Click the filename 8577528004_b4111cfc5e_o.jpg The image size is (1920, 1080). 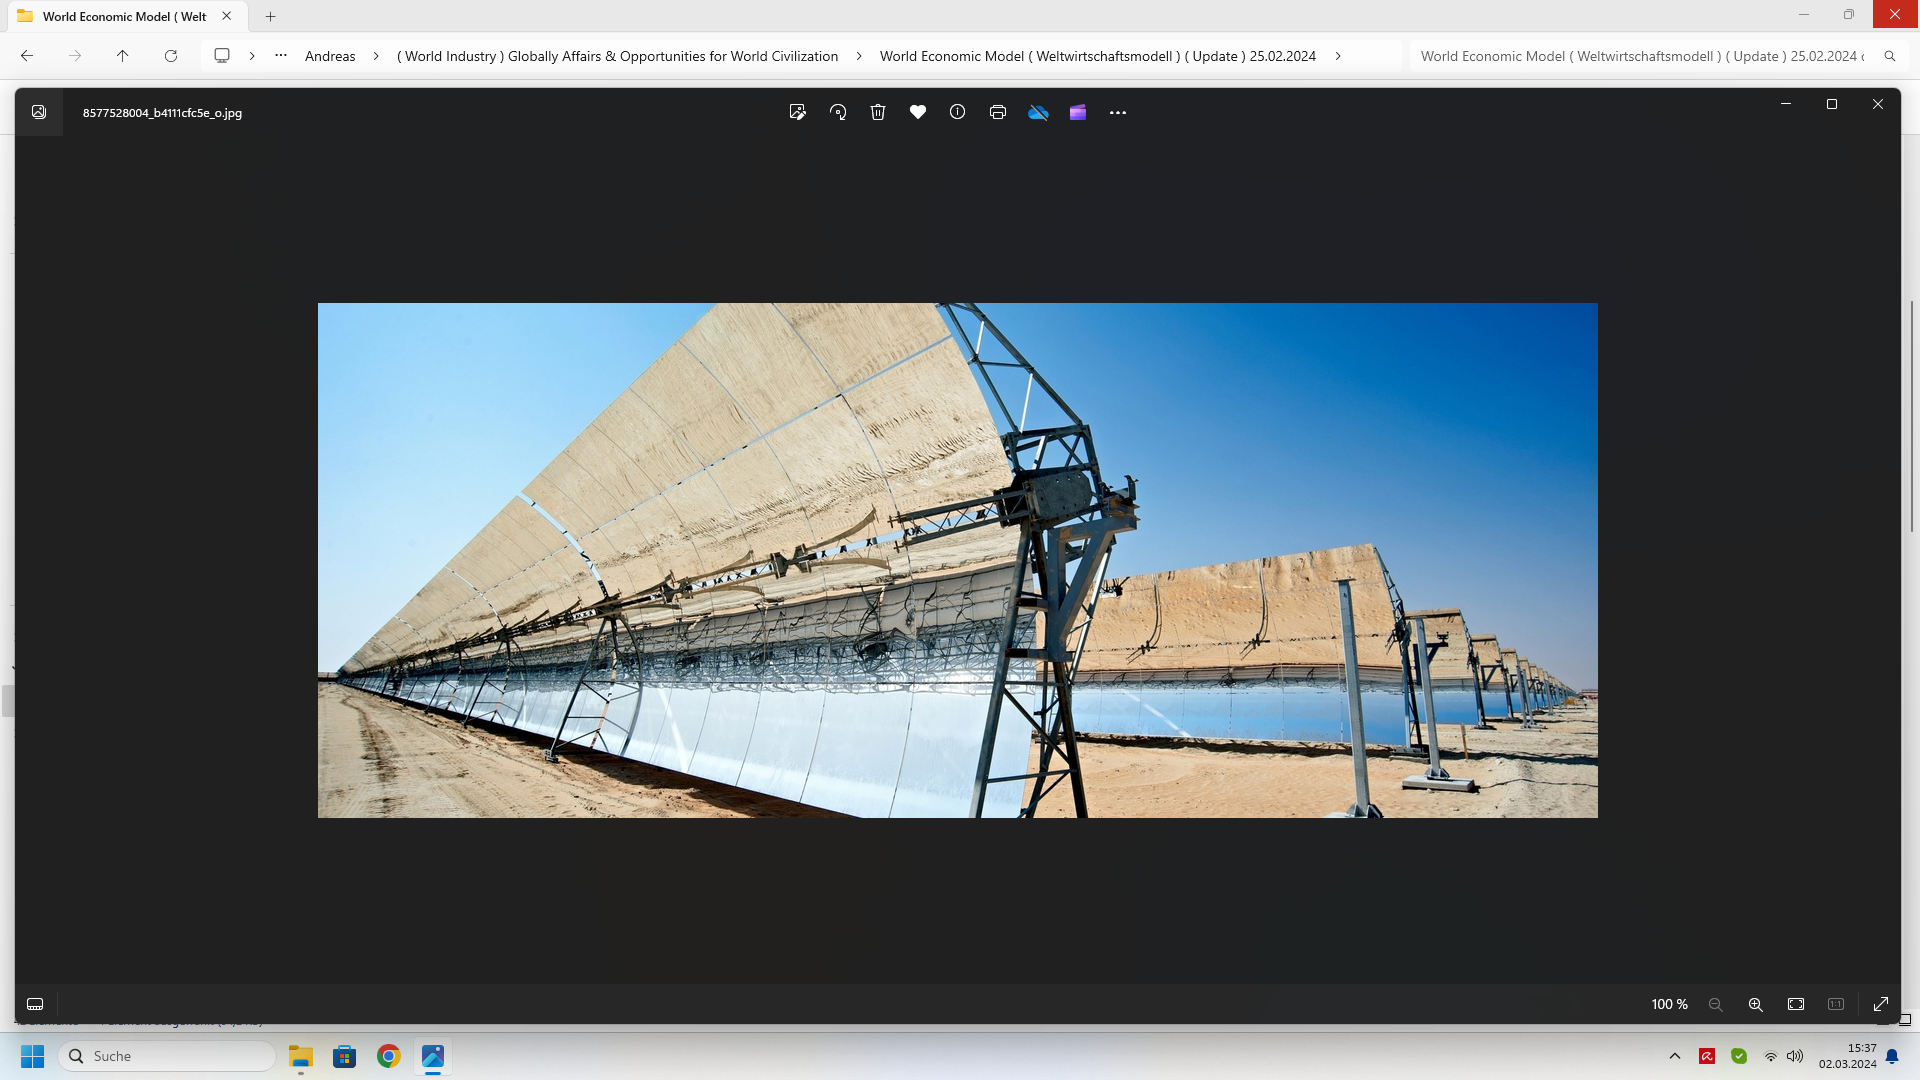tap(162, 113)
